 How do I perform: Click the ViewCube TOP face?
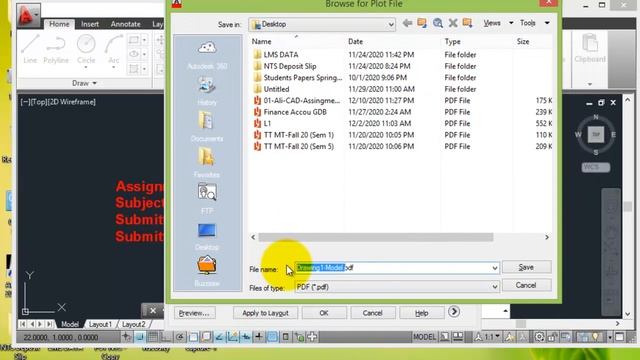596,134
